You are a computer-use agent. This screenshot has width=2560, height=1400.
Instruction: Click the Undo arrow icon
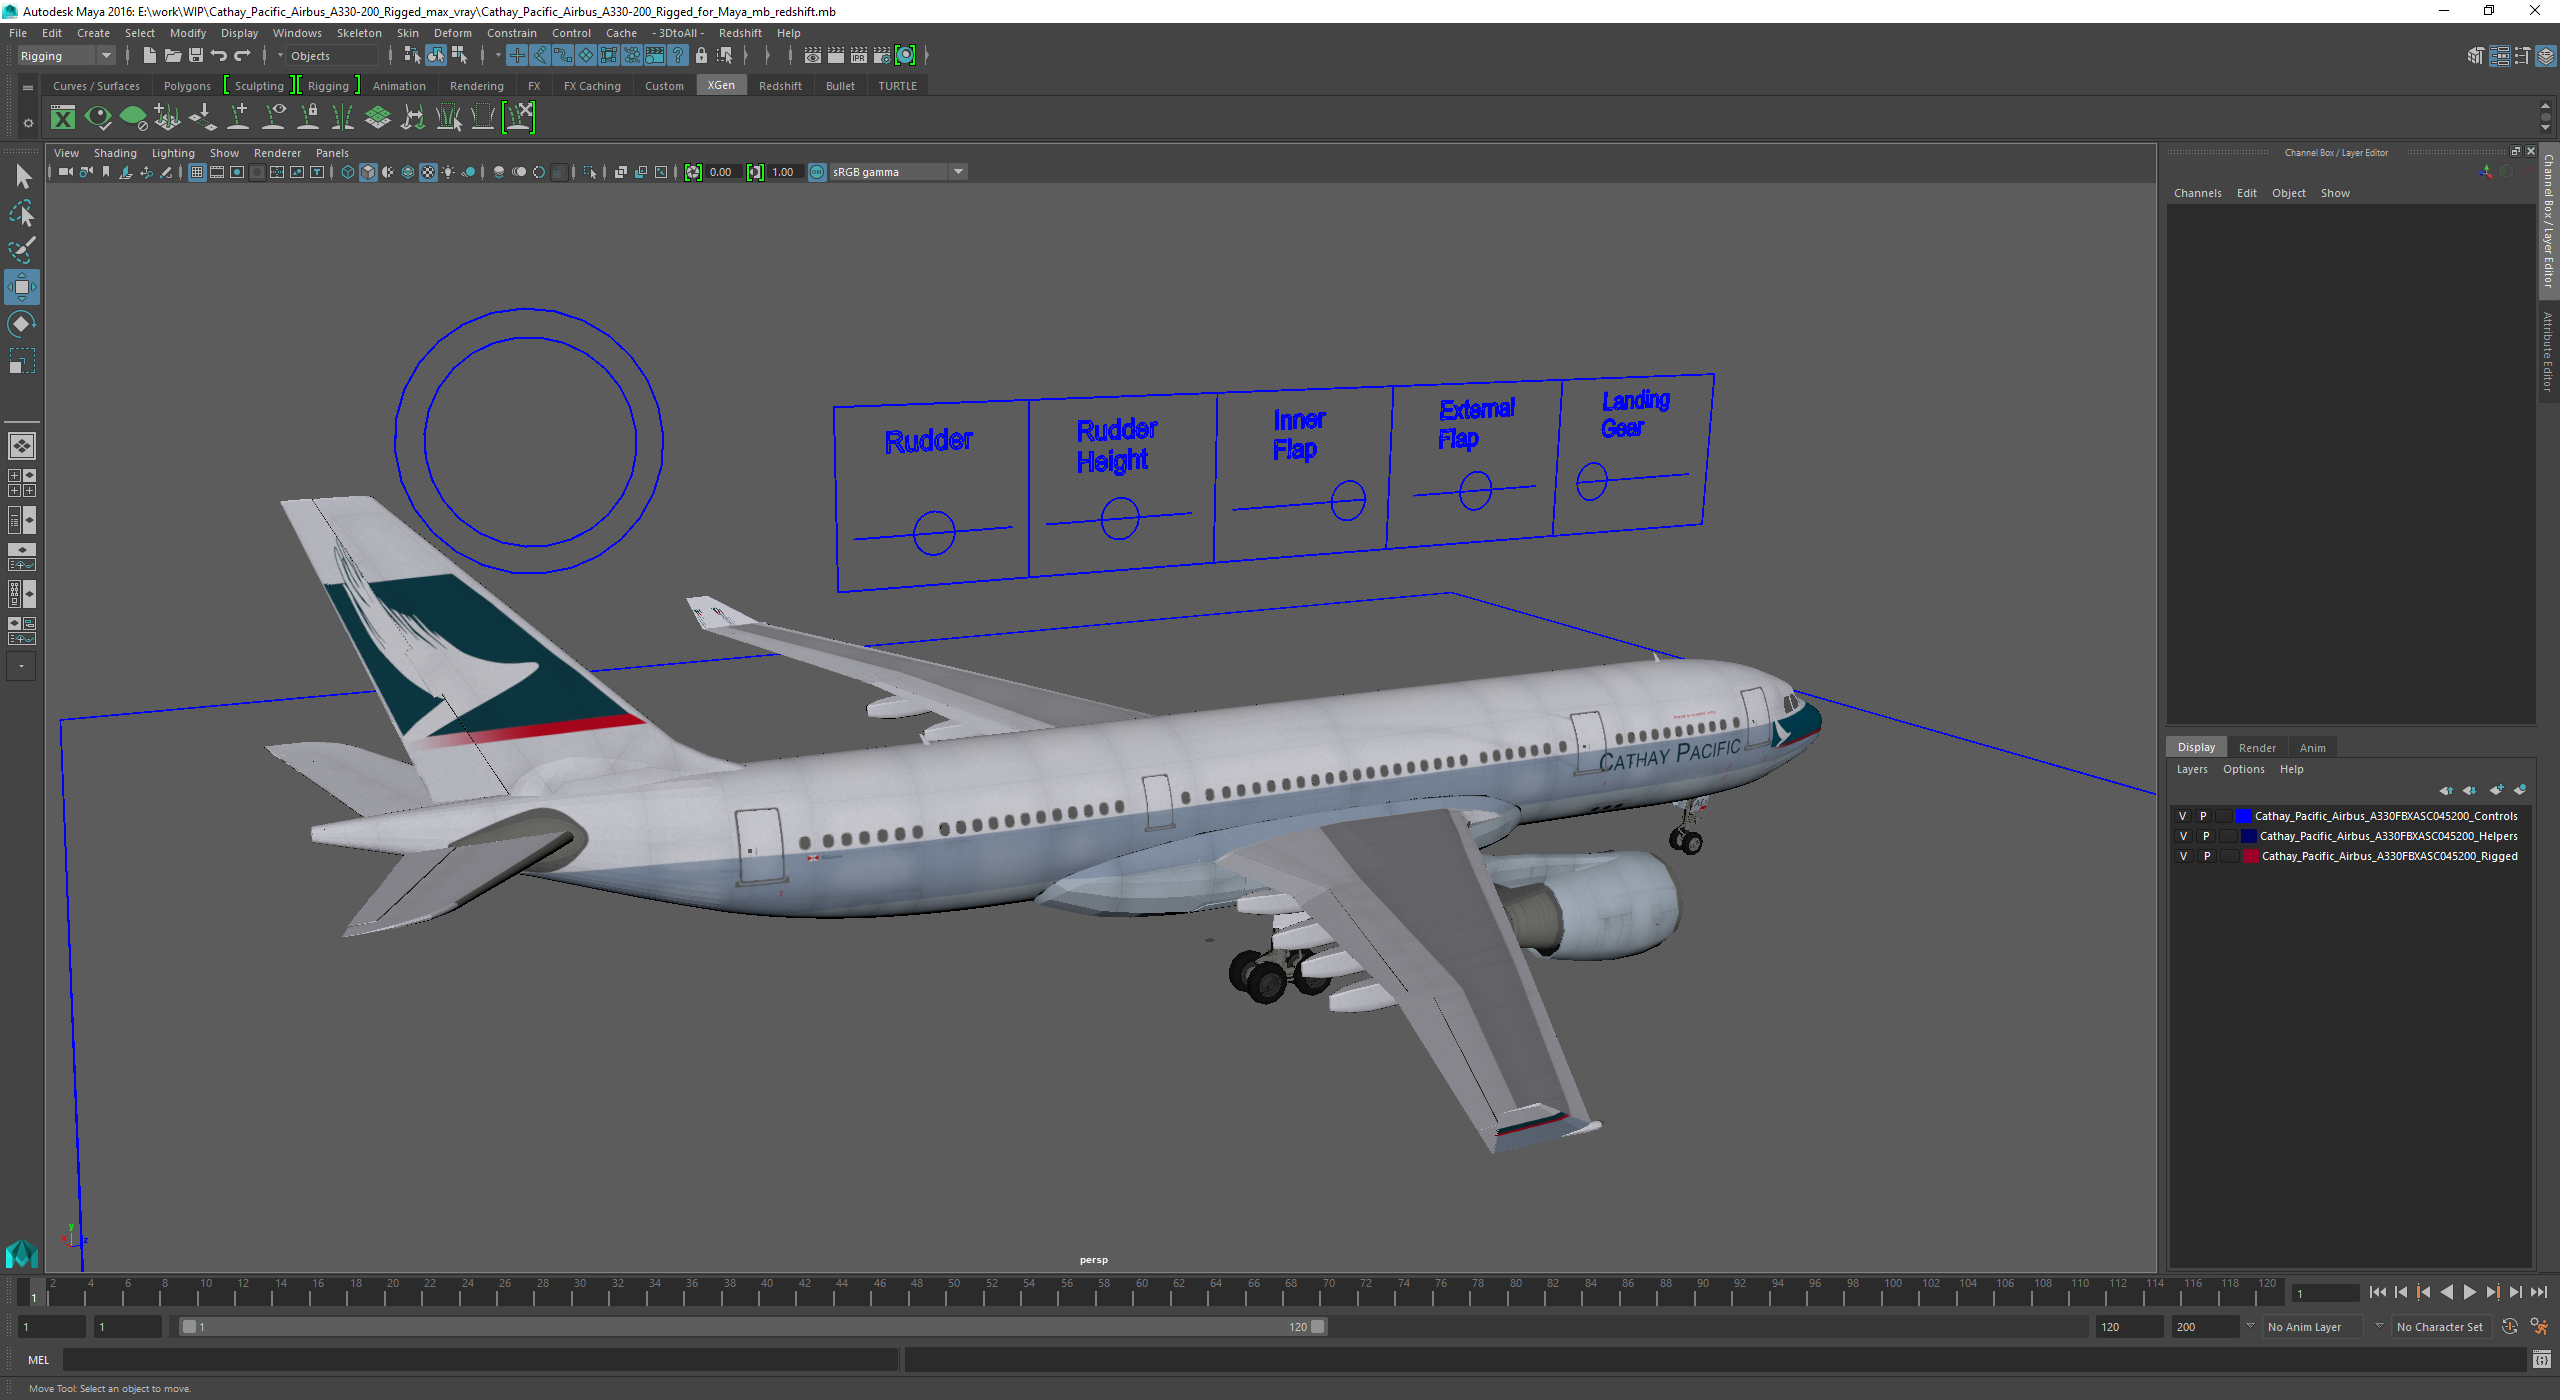[x=219, y=56]
